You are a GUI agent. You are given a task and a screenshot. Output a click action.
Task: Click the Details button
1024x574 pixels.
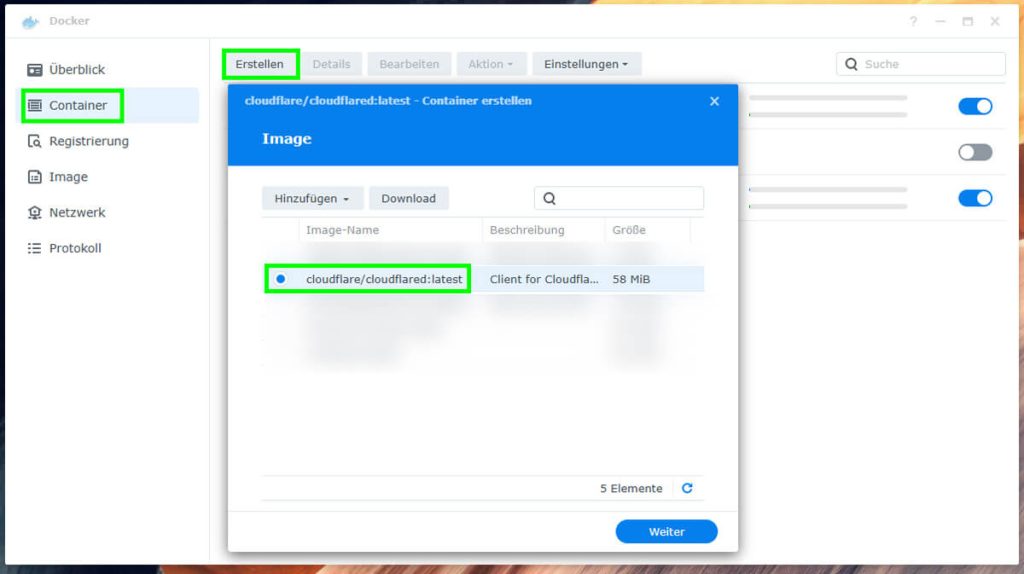(331, 64)
